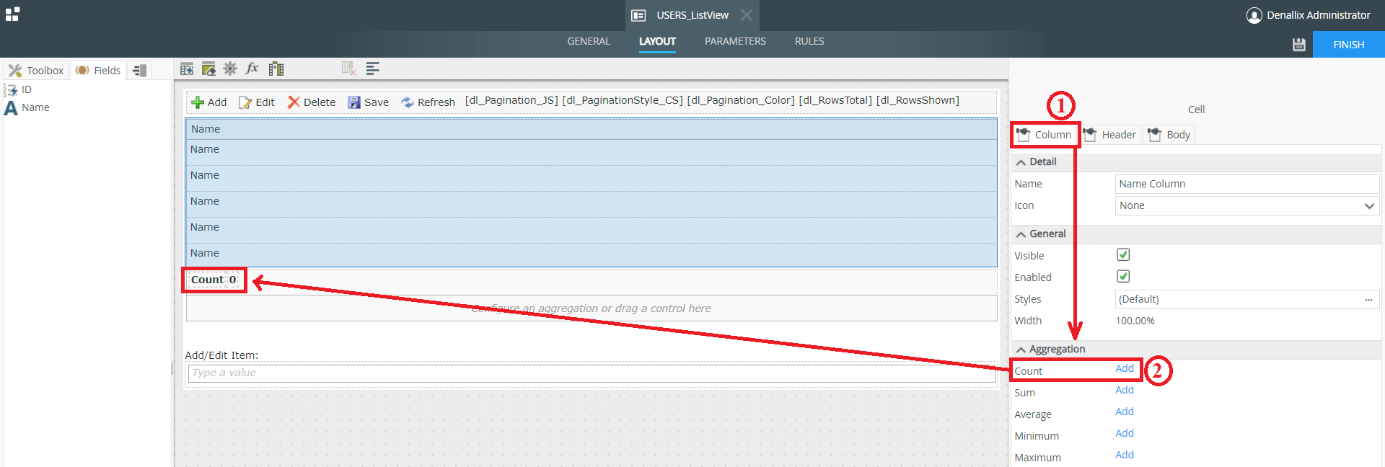Collapse the Detail section
Viewport: 1385px width, 467px height.
click(x=1021, y=162)
